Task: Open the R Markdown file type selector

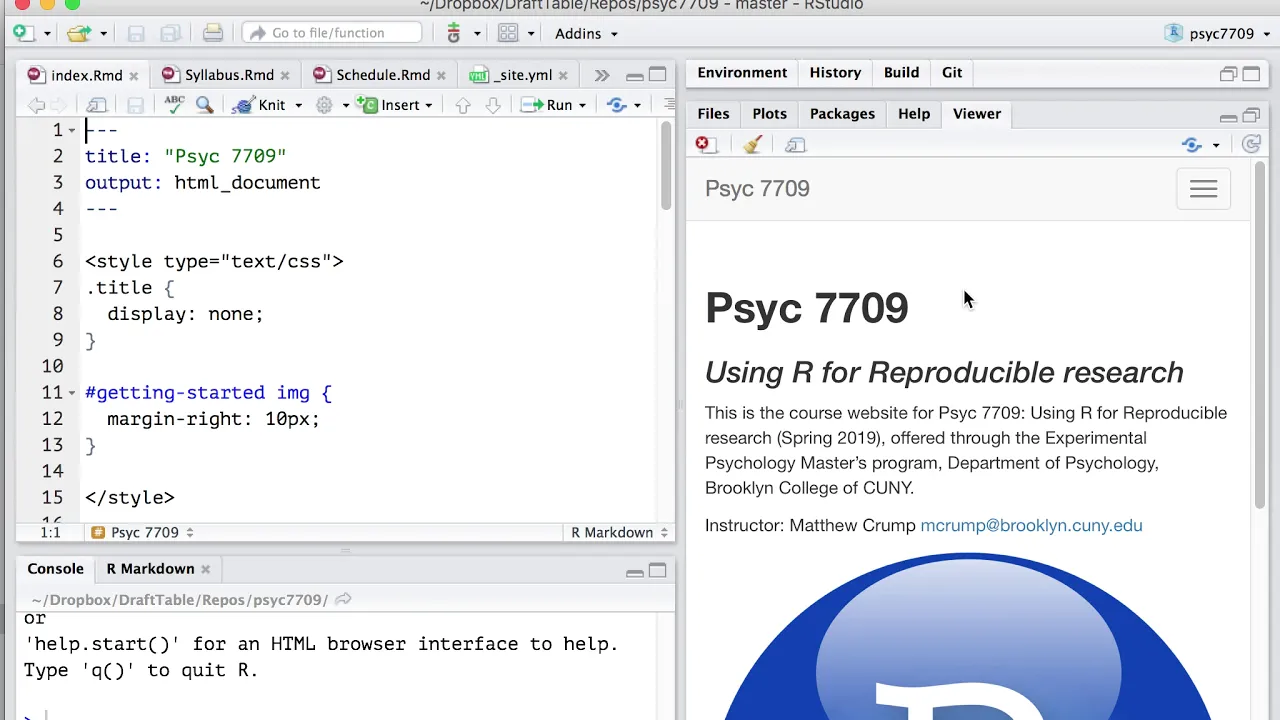Action: pos(618,532)
